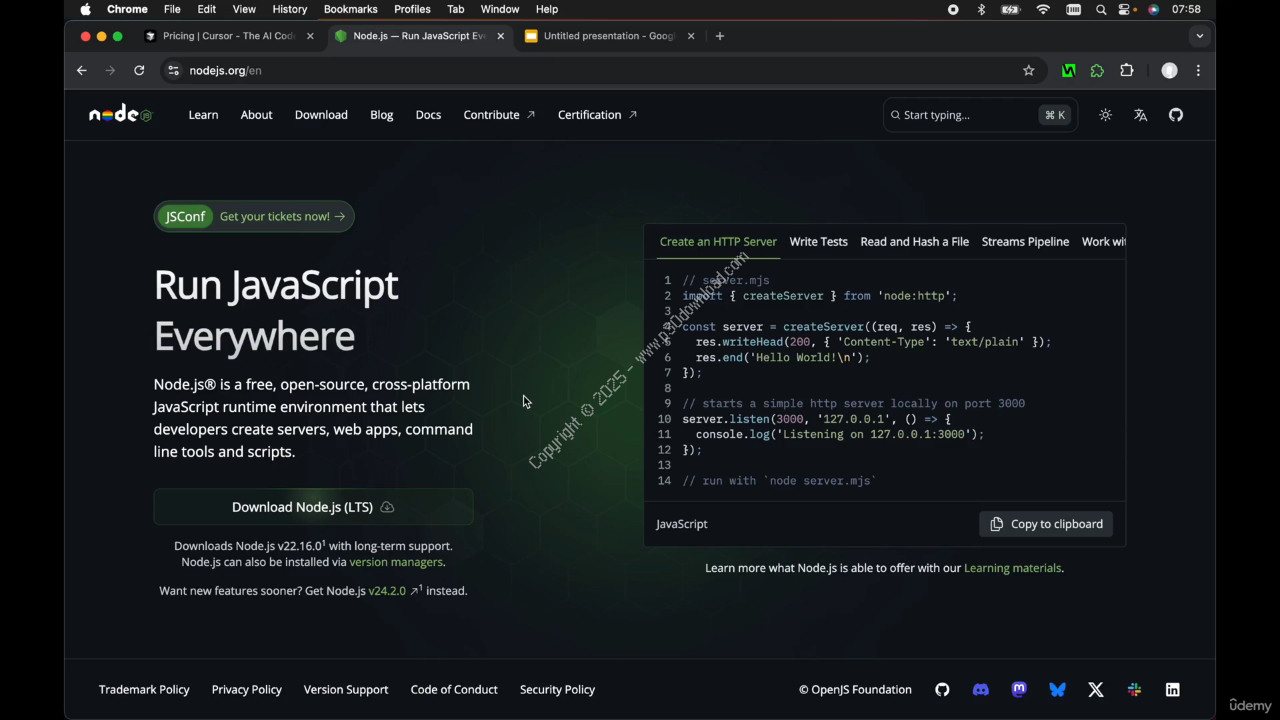The image size is (1280, 720).
Task: Open the footer Mastodon icon
Action: tap(1019, 690)
